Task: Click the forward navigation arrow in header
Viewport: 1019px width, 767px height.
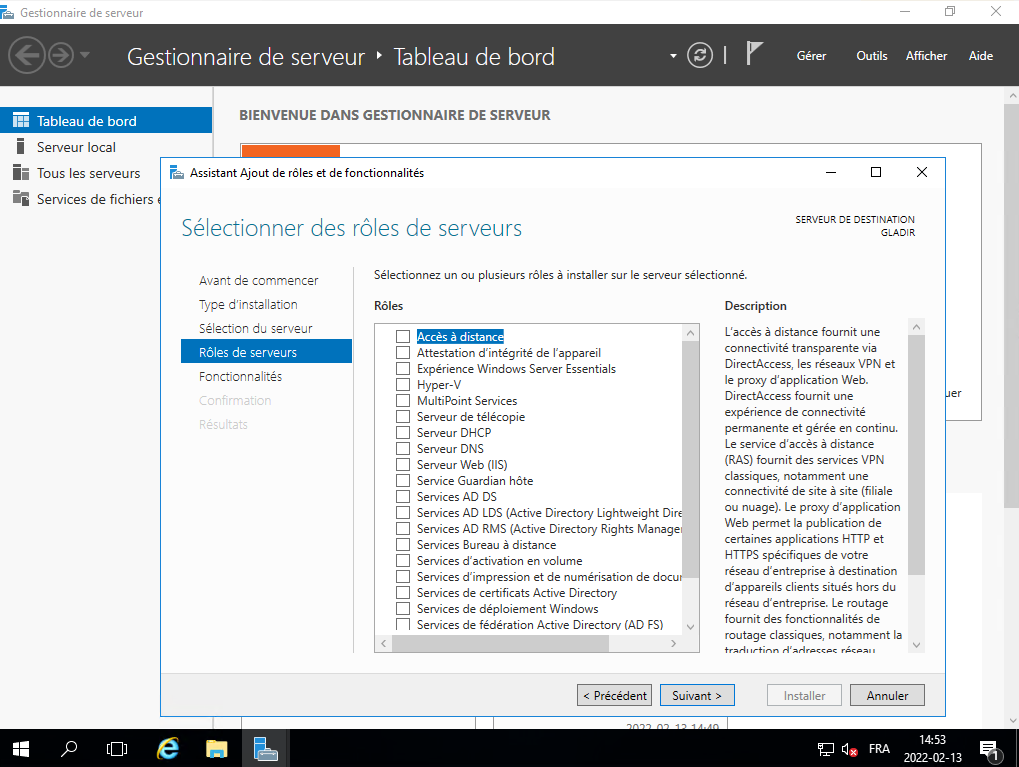Action: point(61,55)
